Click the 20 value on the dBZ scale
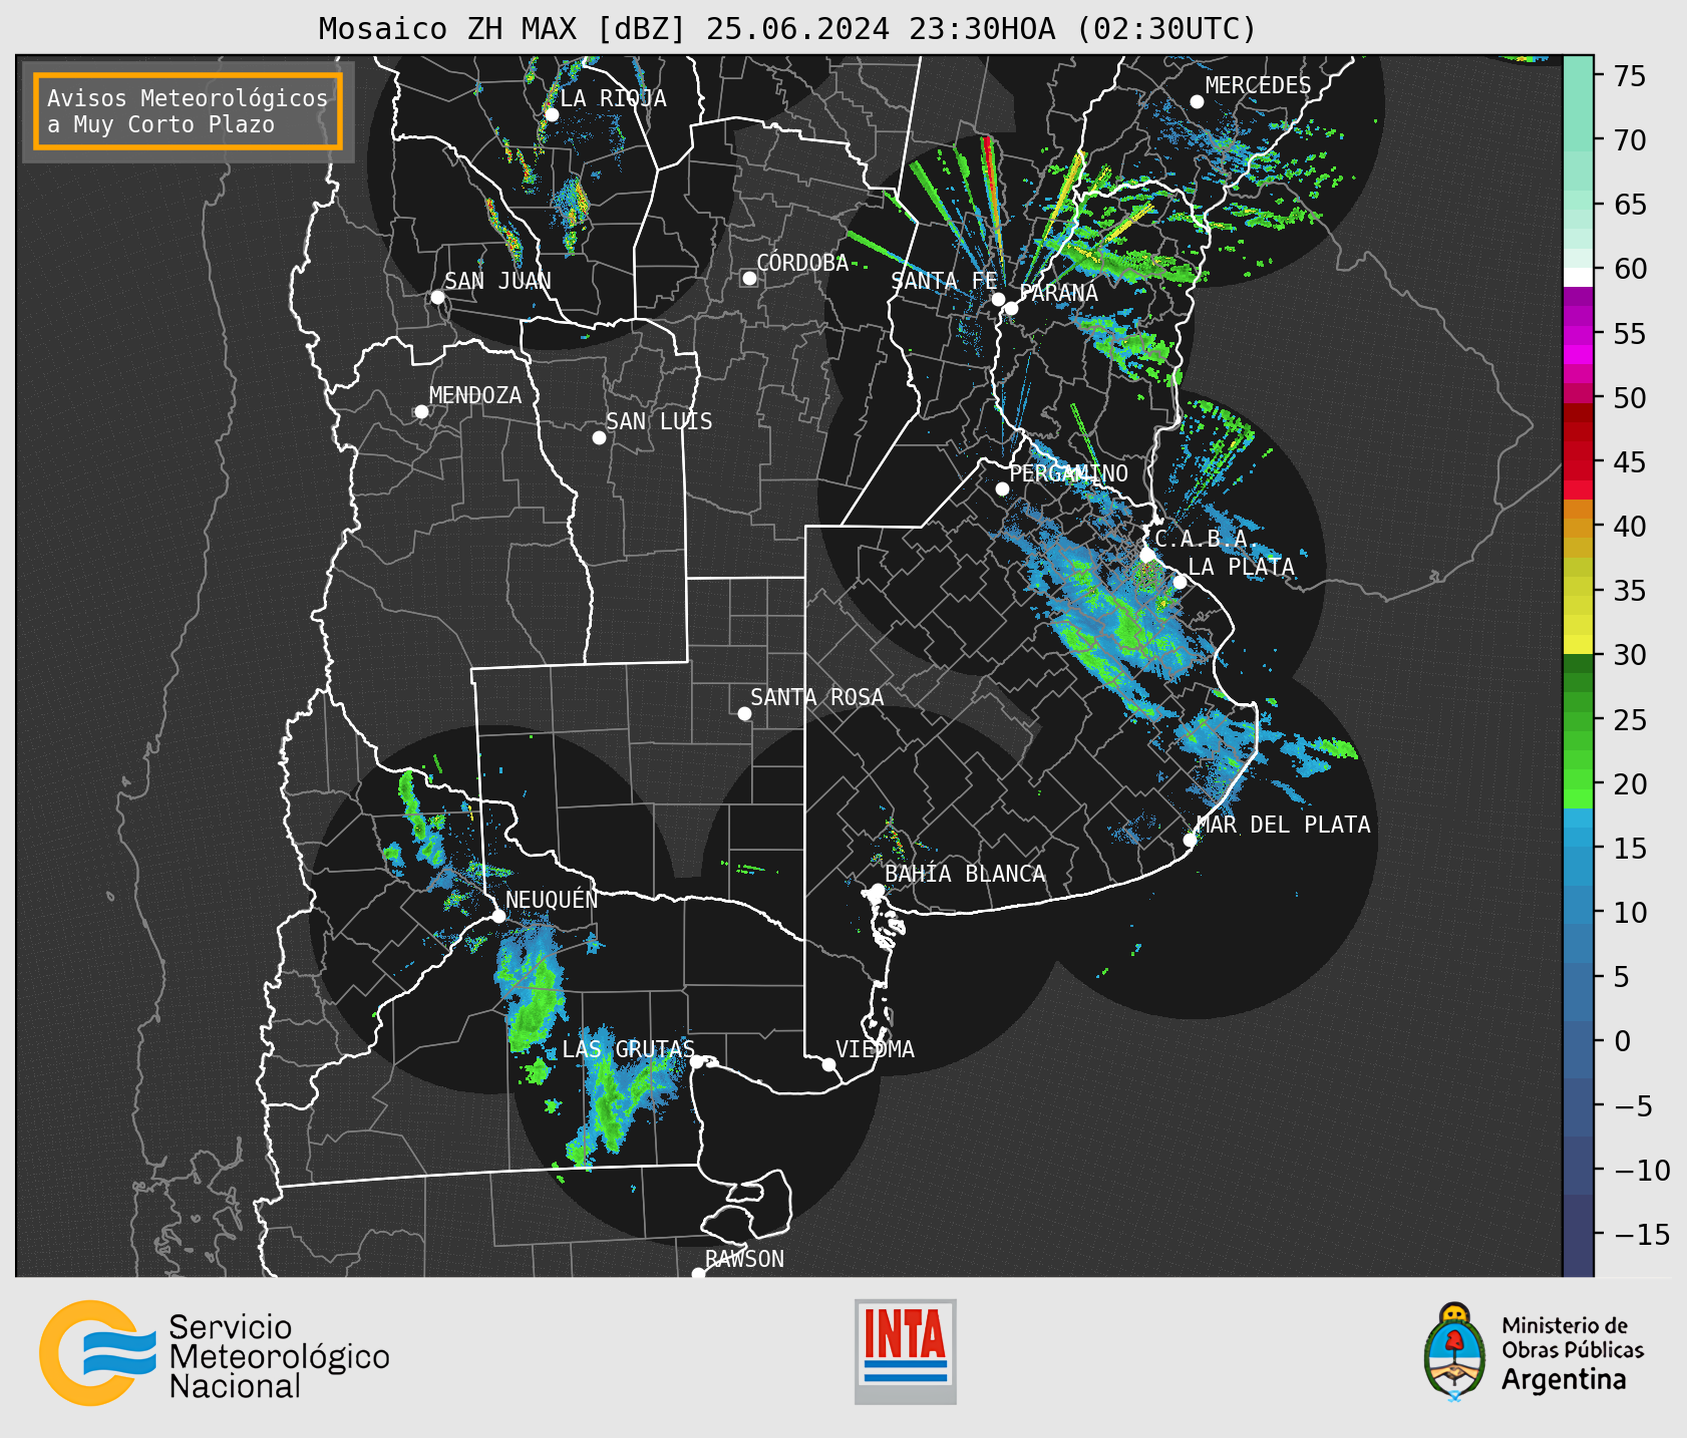The image size is (1687, 1438). coord(1630,784)
